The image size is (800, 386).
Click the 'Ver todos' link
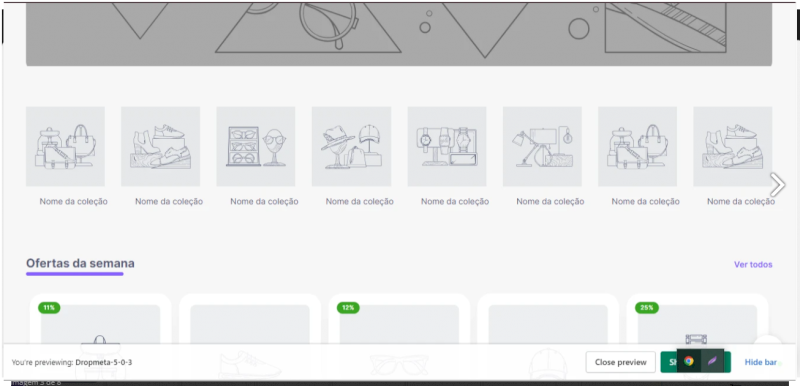(753, 265)
